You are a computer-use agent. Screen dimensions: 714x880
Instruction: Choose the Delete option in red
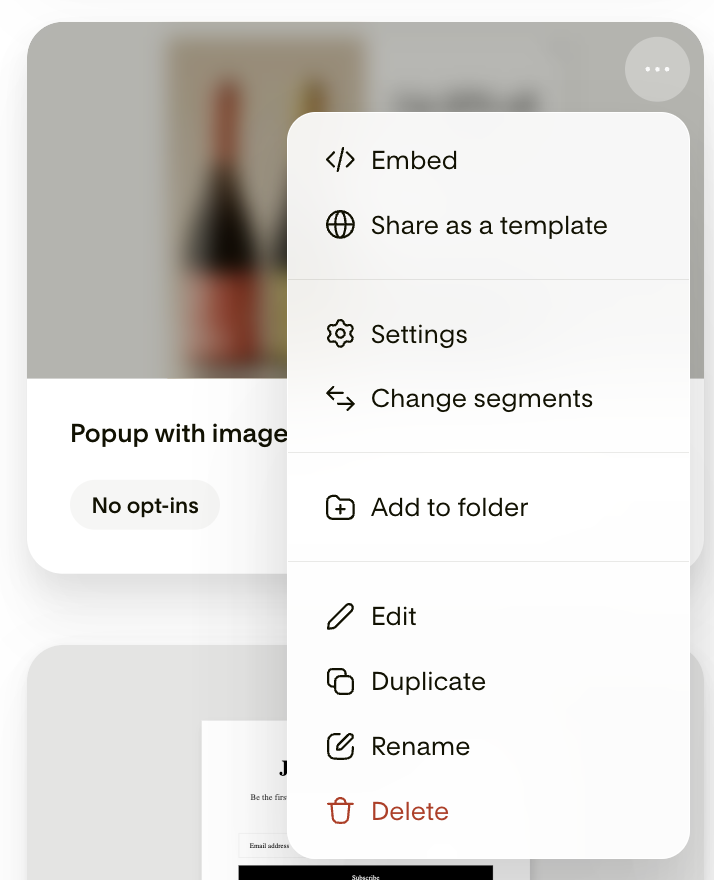[x=488, y=812]
